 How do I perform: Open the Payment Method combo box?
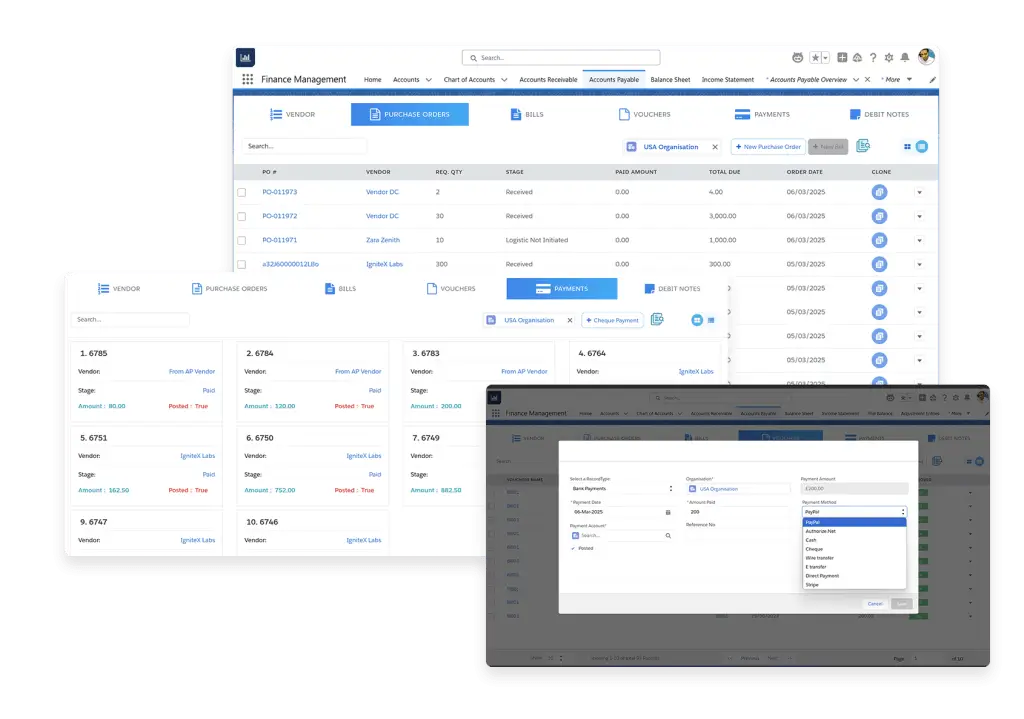pos(854,512)
